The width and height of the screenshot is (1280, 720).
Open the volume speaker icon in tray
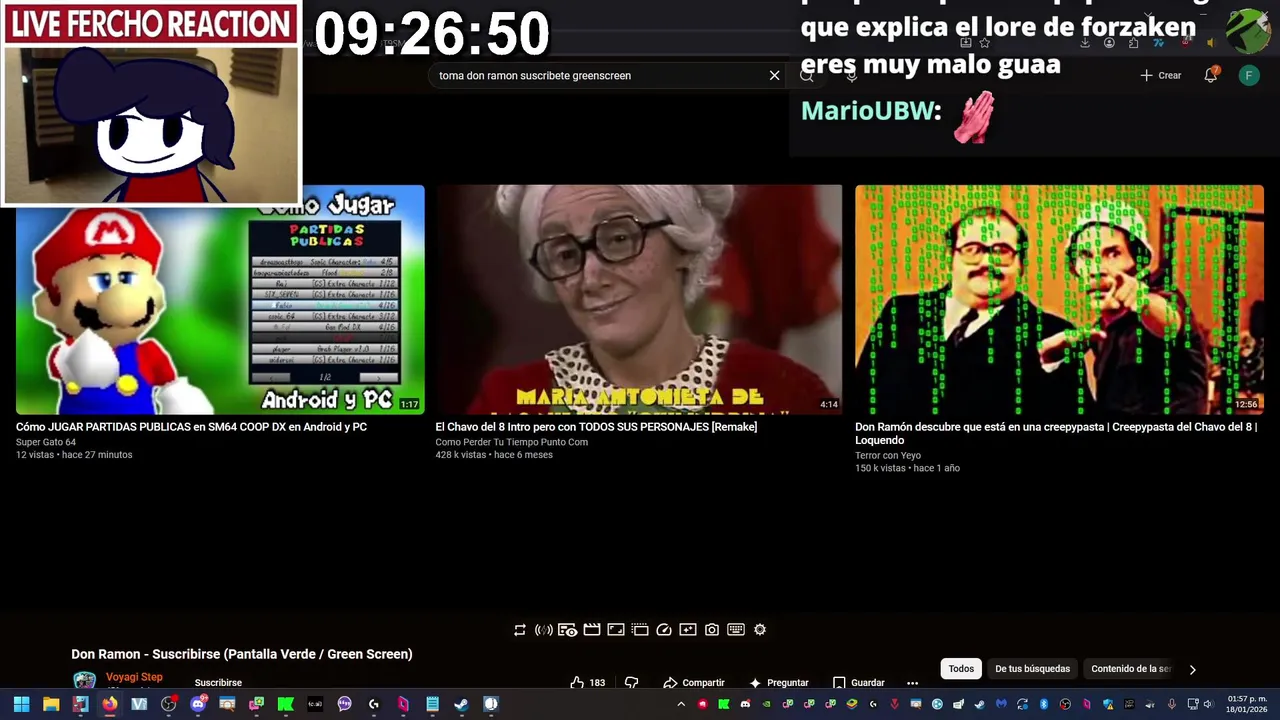[1208, 704]
